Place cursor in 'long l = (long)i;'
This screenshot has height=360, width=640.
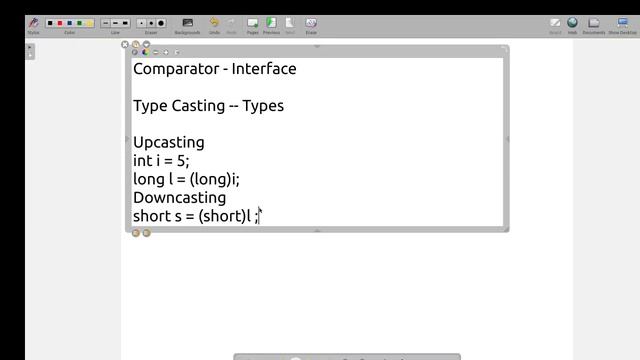[186, 179]
